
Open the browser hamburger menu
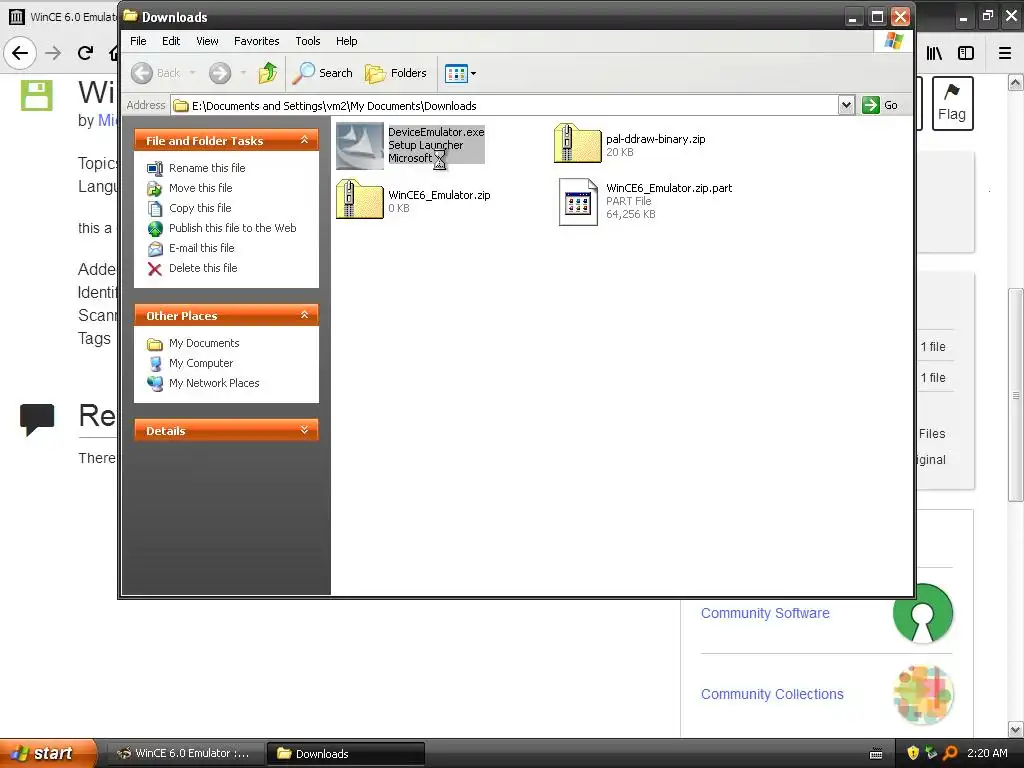pyautogui.click(x=1005, y=53)
